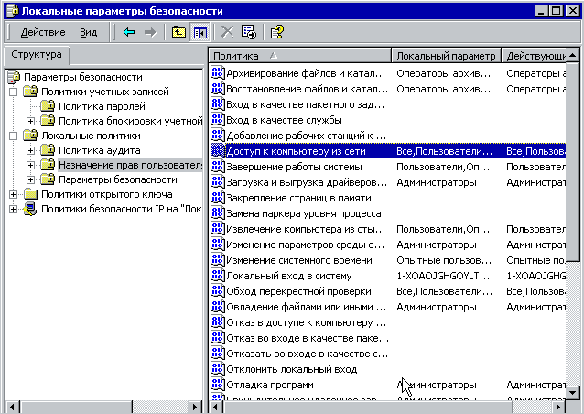The height and width of the screenshot is (414, 584).
Task: Open the Действие menu
Action: coord(43,32)
